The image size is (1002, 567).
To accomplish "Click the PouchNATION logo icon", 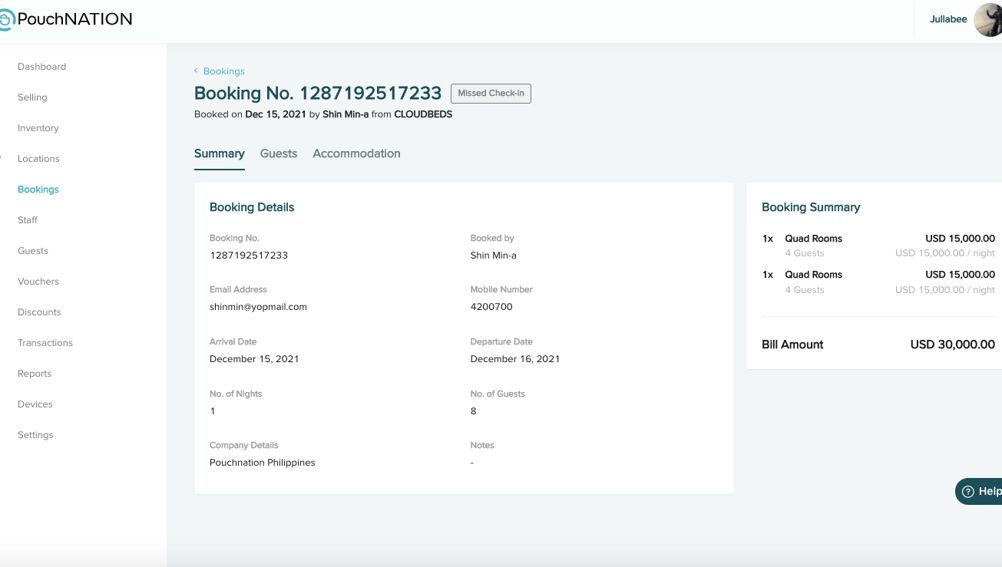I will [x=7, y=19].
